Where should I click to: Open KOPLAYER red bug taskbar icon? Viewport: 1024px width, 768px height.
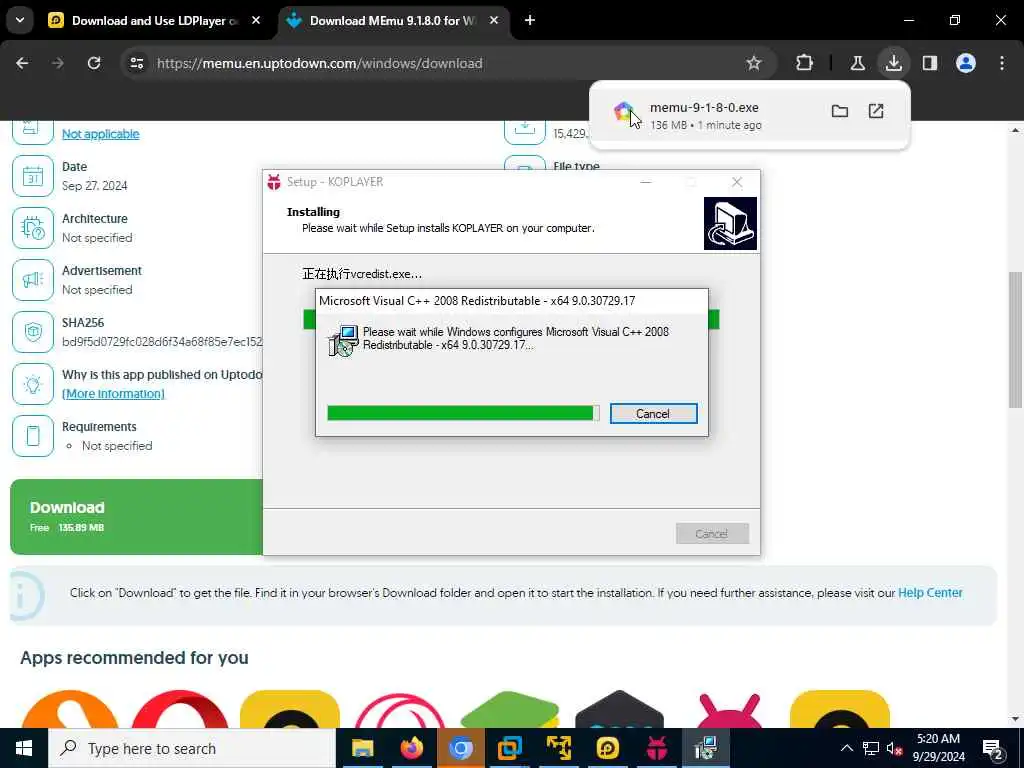(656, 748)
